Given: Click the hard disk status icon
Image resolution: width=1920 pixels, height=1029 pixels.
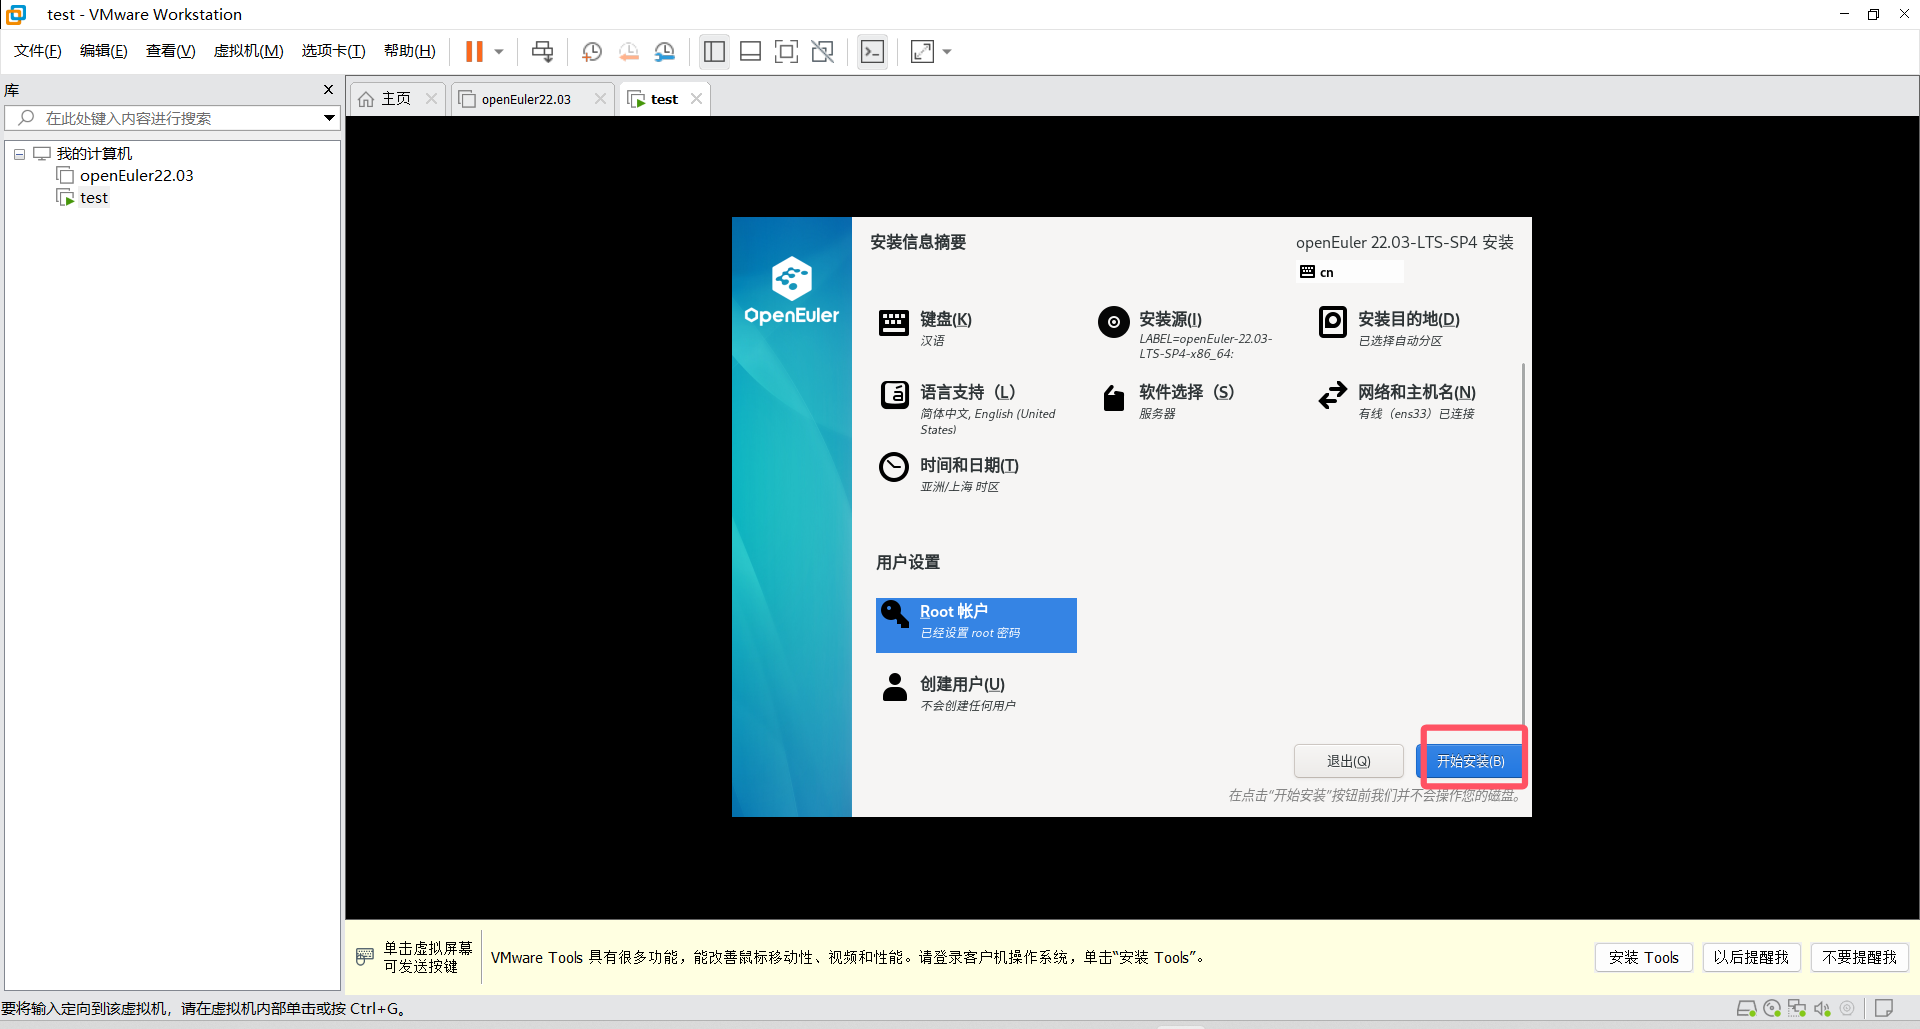Looking at the screenshot, I should pyautogui.click(x=1746, y=1008).
